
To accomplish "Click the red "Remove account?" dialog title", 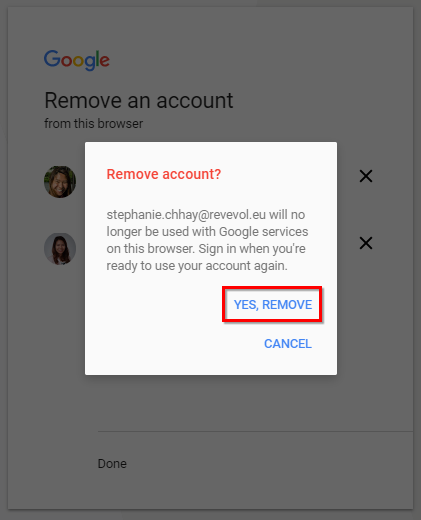I will point(164,174).
